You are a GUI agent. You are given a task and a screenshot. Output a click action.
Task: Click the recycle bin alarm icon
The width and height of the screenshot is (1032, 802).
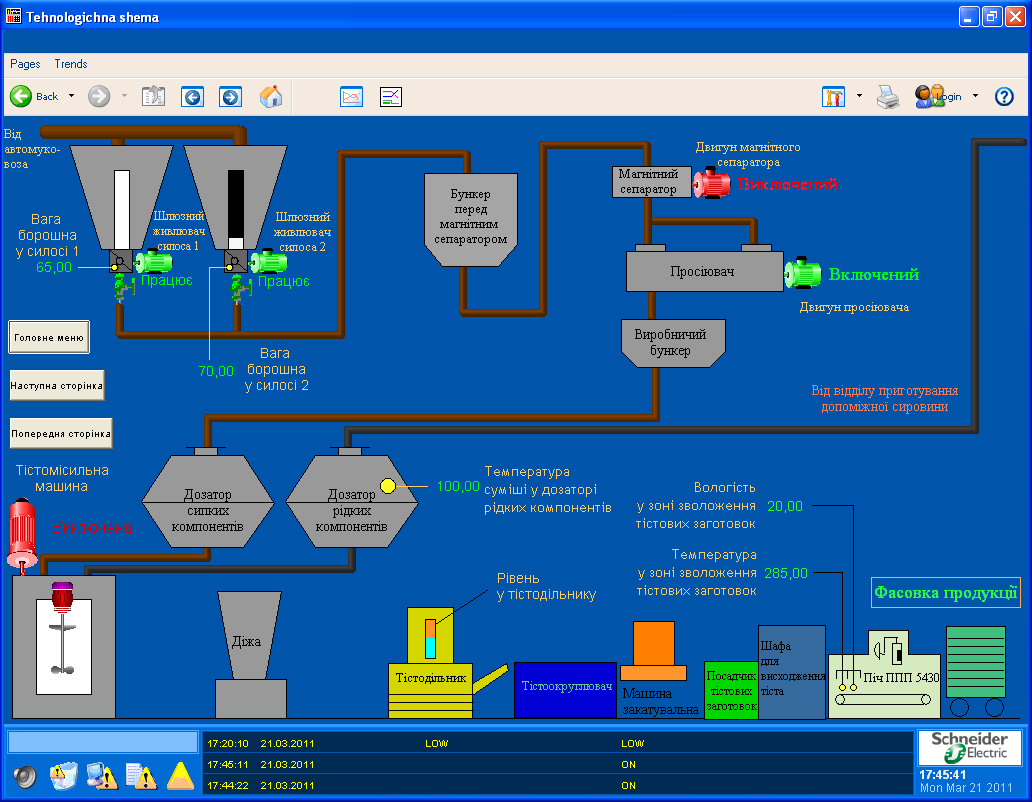click(64, 776)
